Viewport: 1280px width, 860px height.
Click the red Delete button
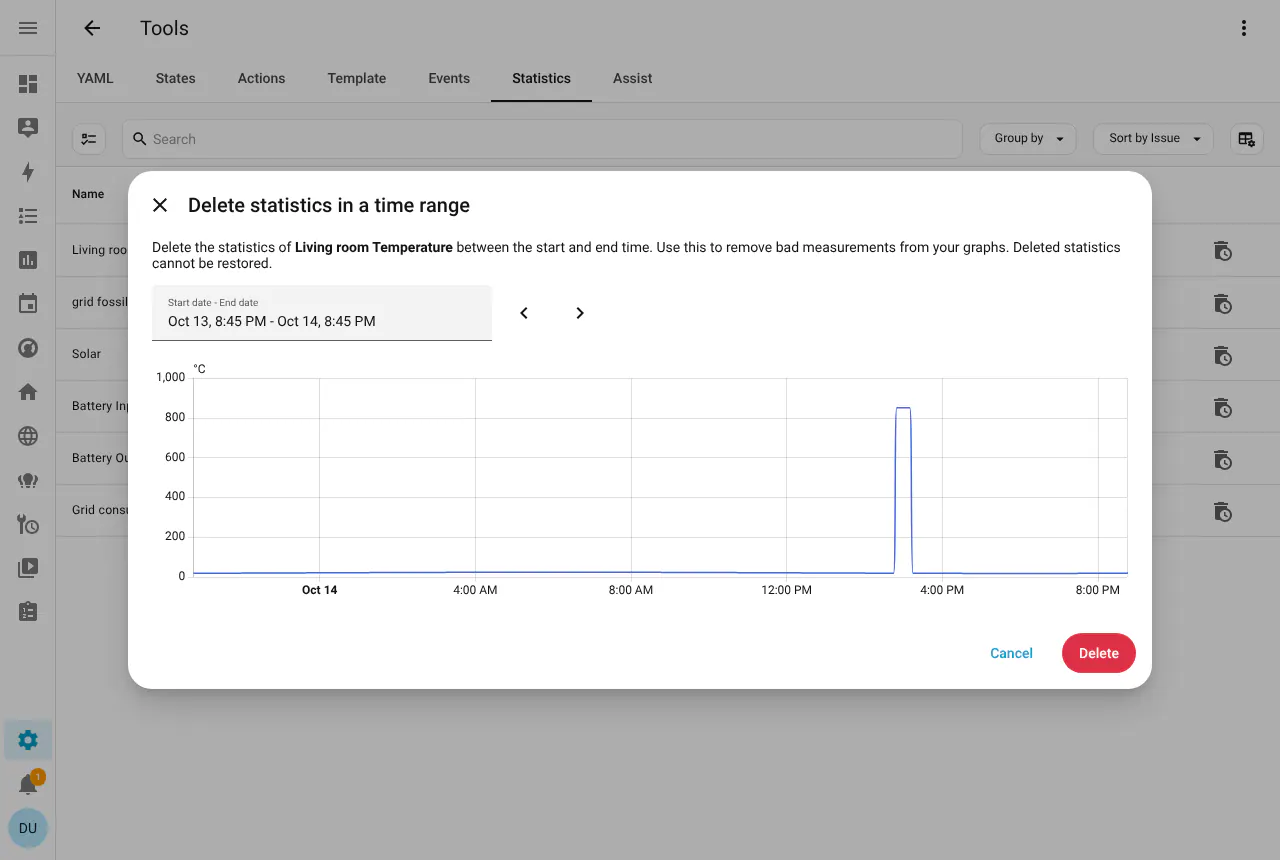(1098, 653)
